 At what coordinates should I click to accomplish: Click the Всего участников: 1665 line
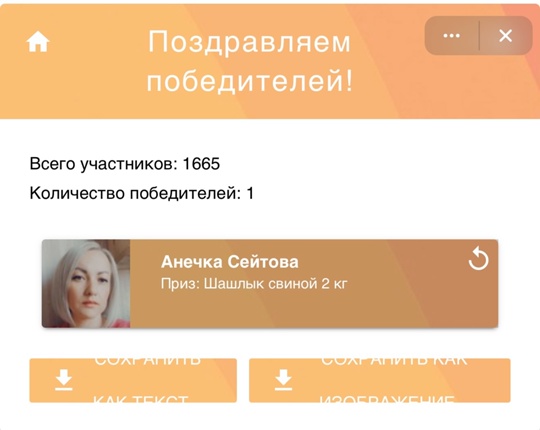click(x=125, y=164)
